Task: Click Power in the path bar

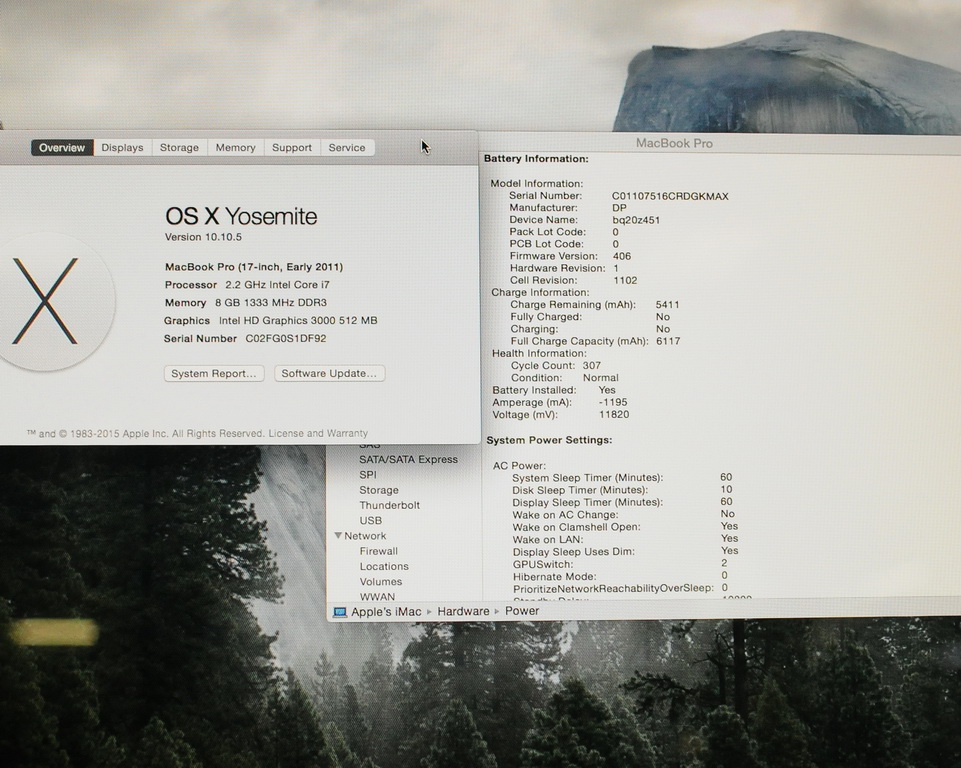Action: point(522,611)
